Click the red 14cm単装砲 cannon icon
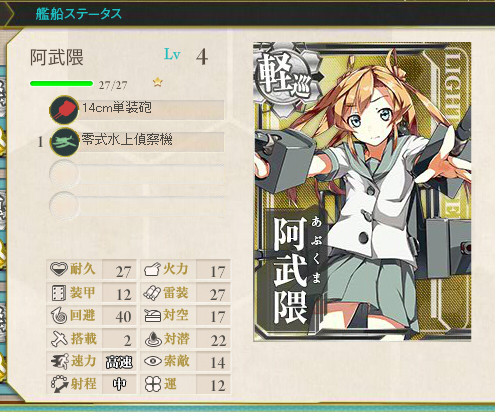 [x=64, y=110]
